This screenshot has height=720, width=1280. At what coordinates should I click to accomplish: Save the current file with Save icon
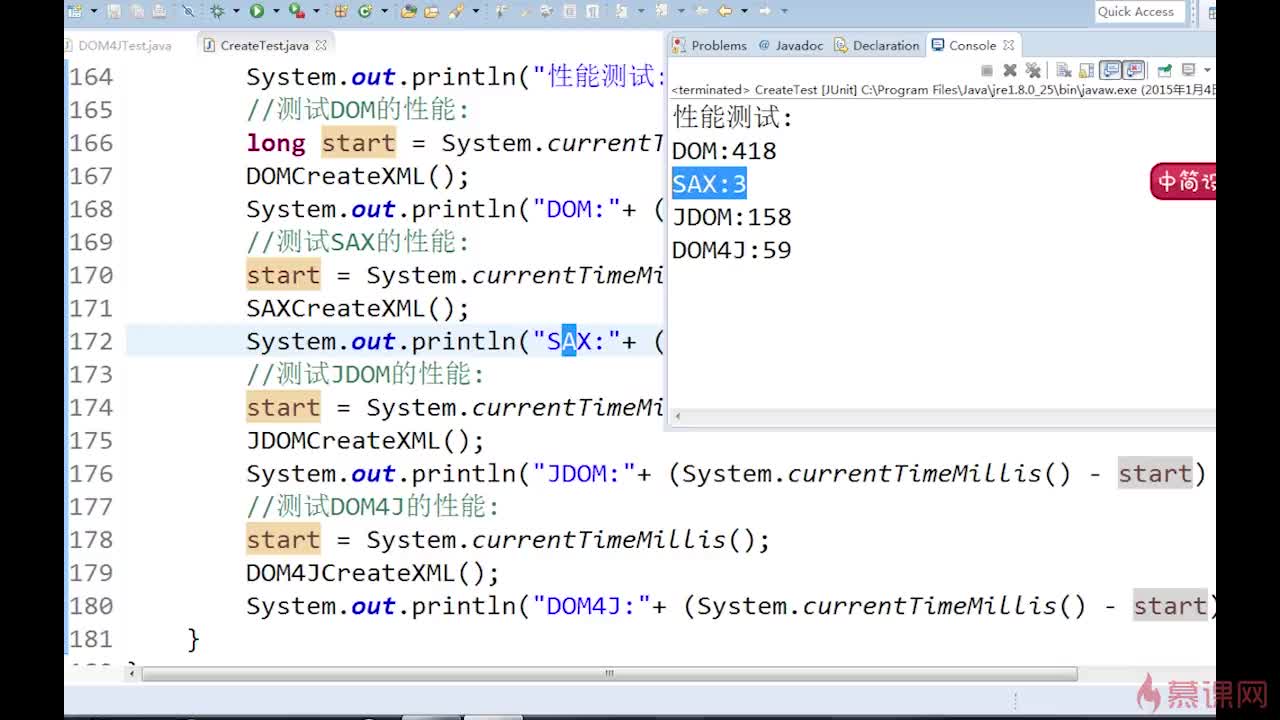[114, 12]
